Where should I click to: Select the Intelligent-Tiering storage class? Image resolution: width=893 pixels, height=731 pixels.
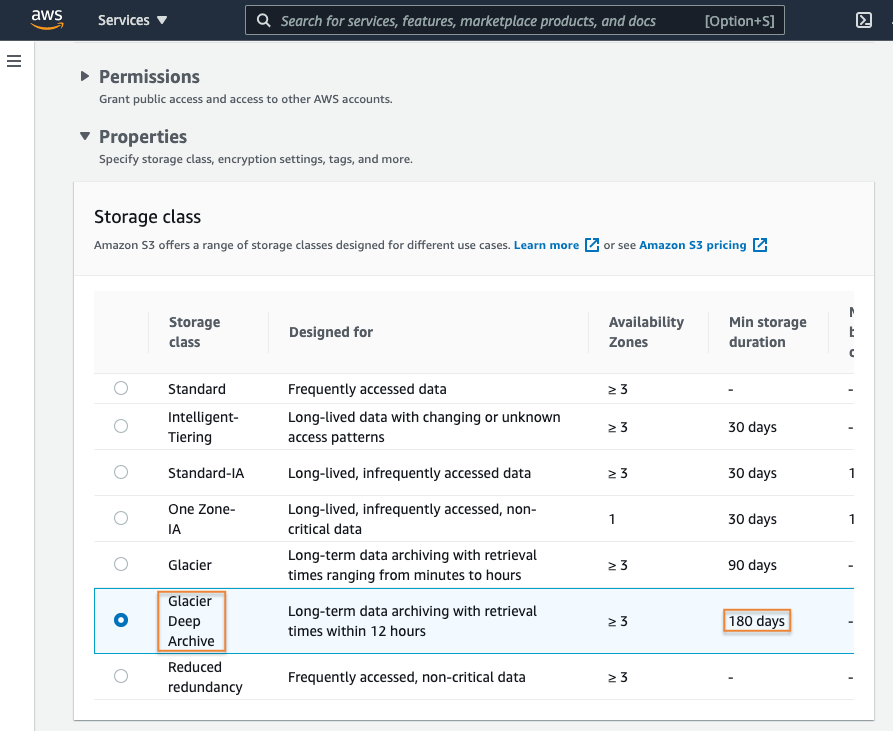[121, 426]
